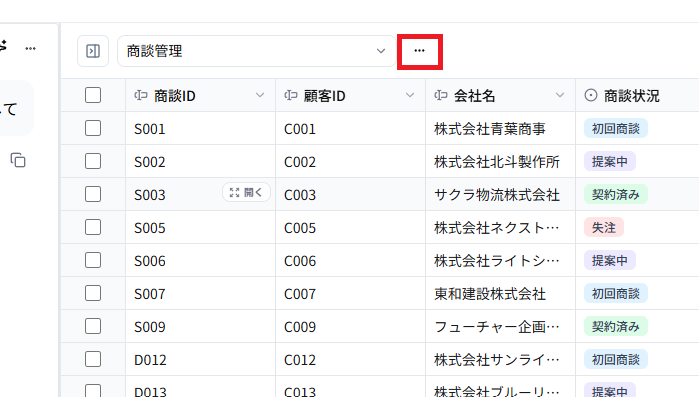Viewport: 699px width, 397px height.
Task: Click the 株式会社青葉商事 cell
Action: tap(501, 128)
